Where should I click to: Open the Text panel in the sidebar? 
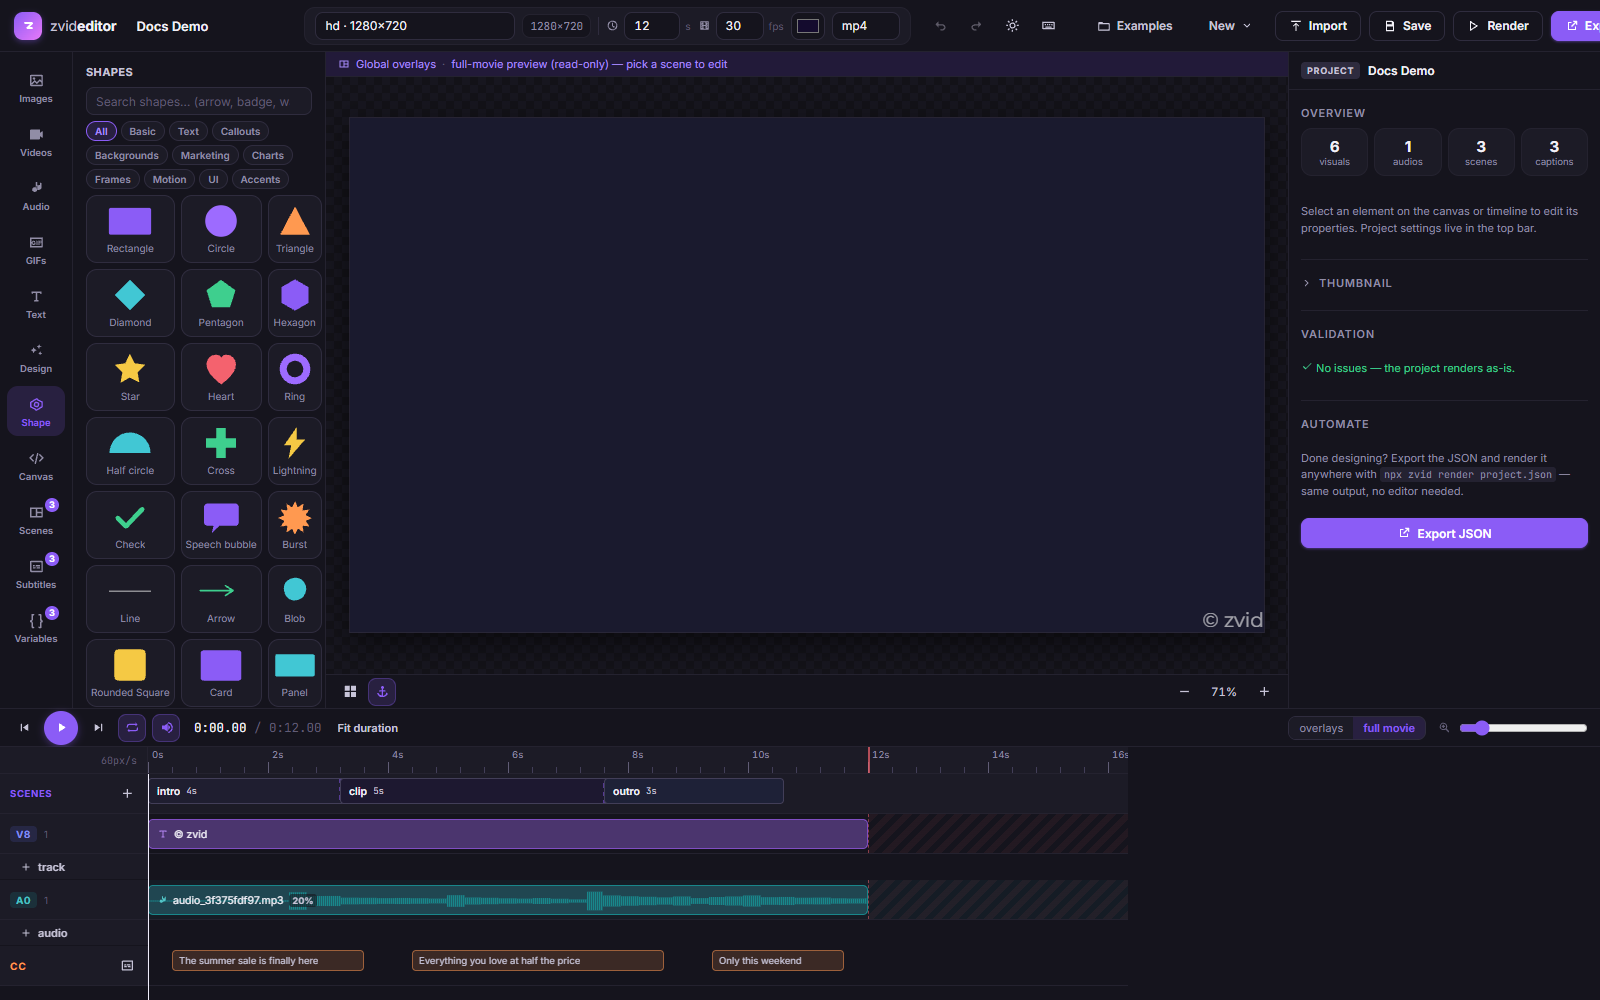pyautogui.click(x=36, y=304)
